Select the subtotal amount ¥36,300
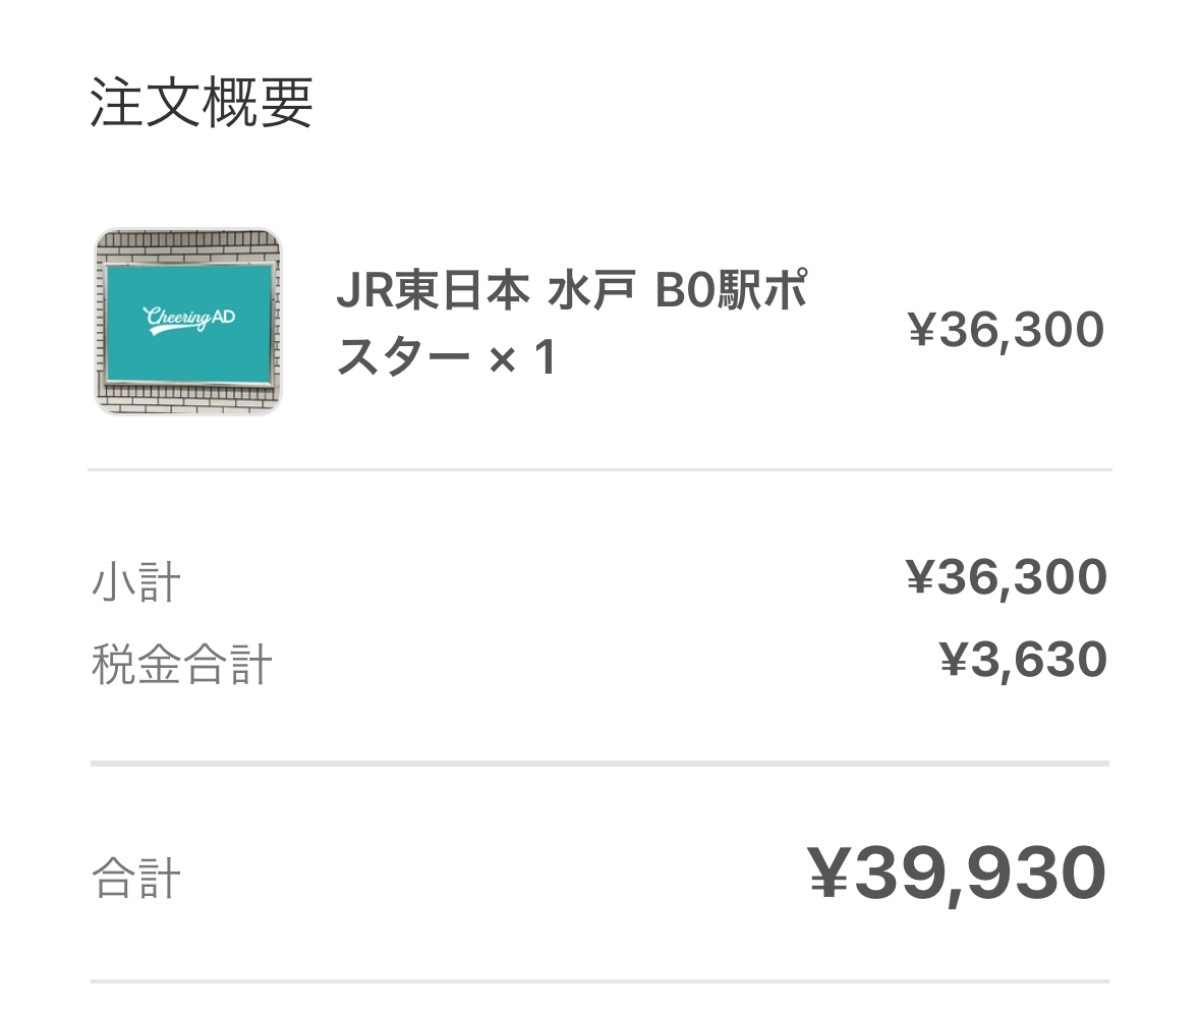Image resolution: width=1200 pixels, height=1011 pixels. pos(1006,578)
